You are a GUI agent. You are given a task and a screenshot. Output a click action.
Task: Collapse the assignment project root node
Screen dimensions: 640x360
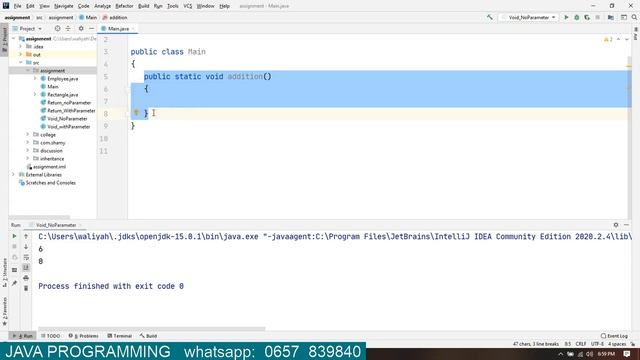pos(13,39)
